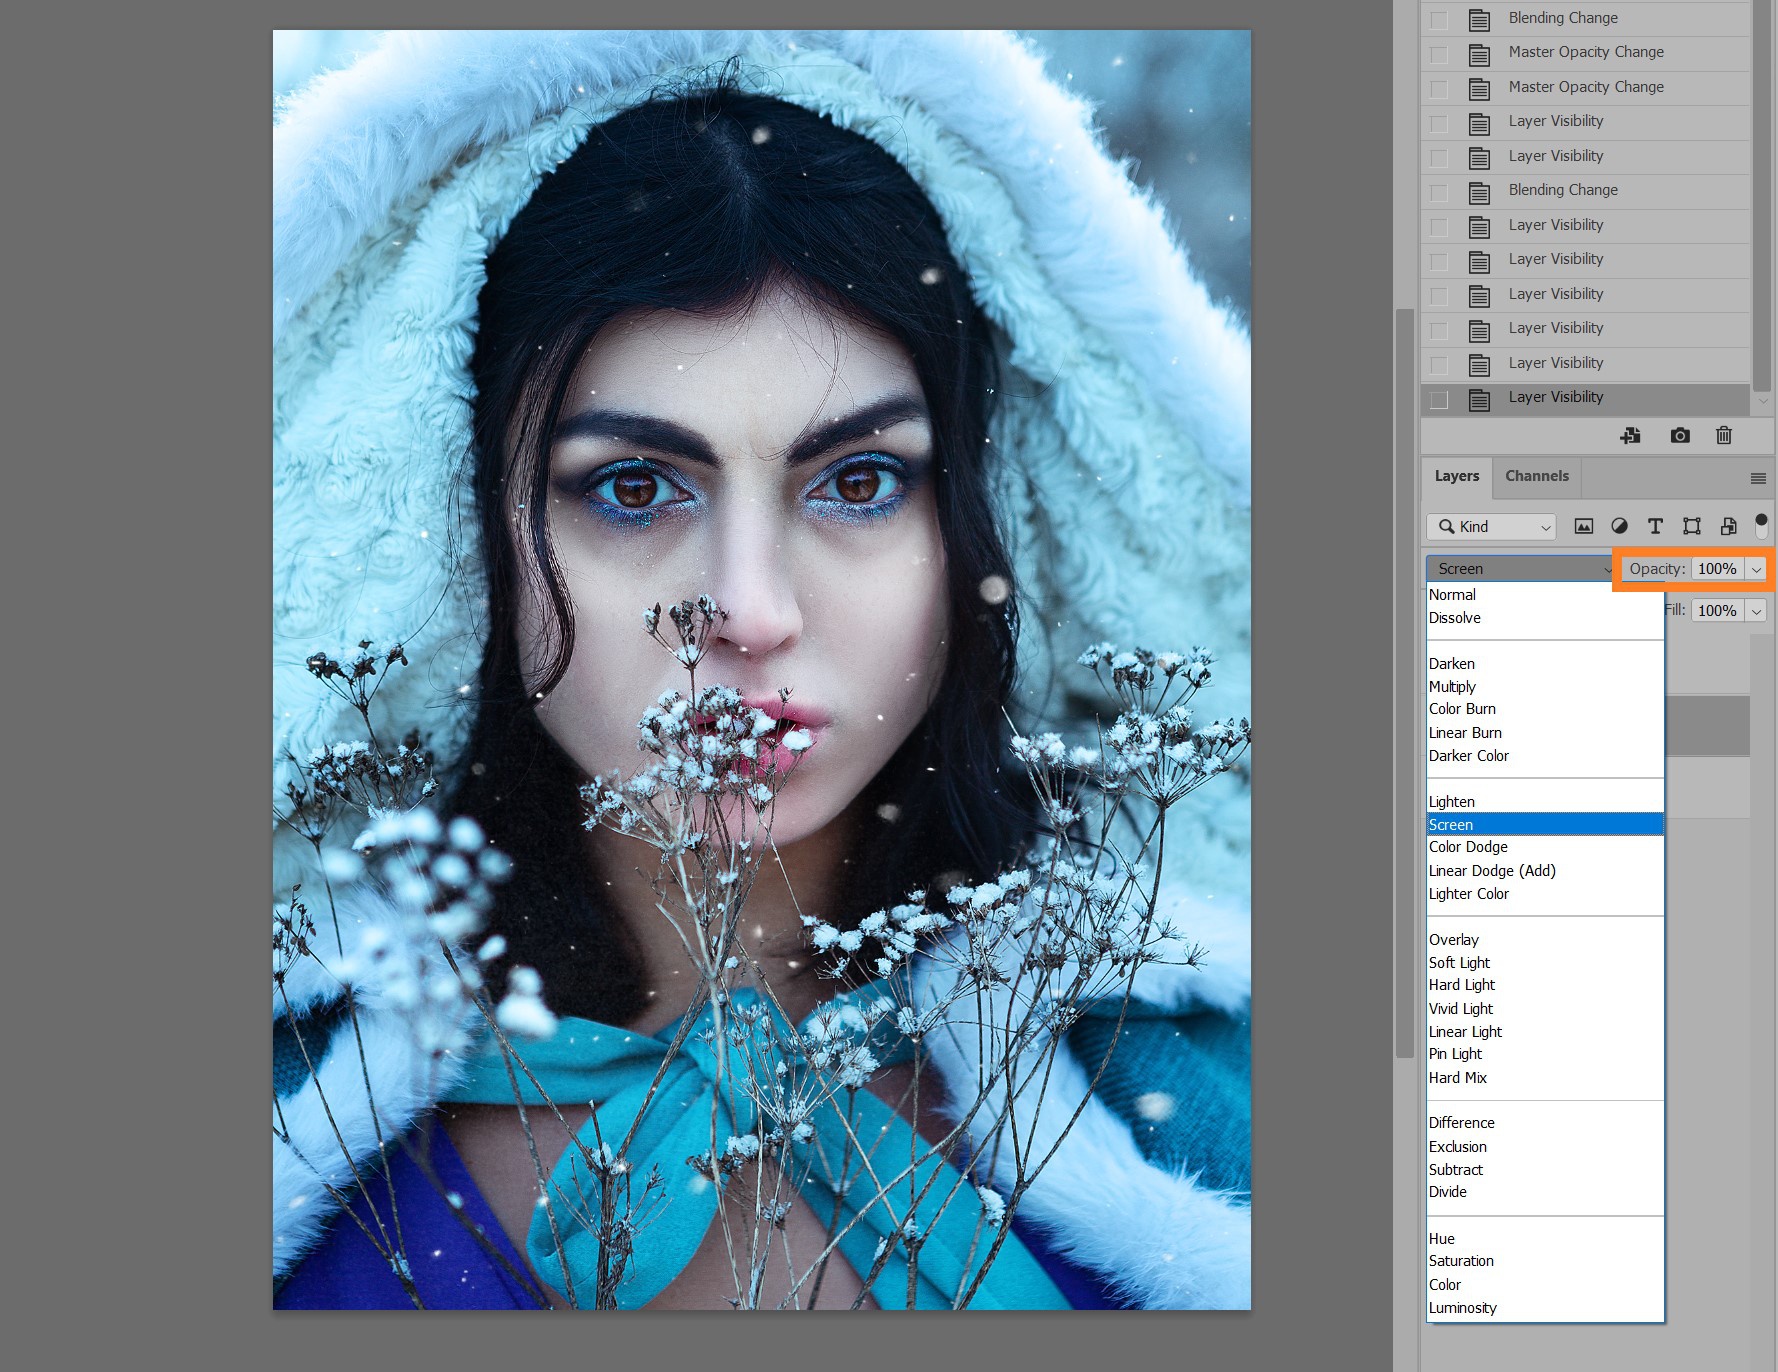
Task: Delete the current history state
Action: point(1723,436)
